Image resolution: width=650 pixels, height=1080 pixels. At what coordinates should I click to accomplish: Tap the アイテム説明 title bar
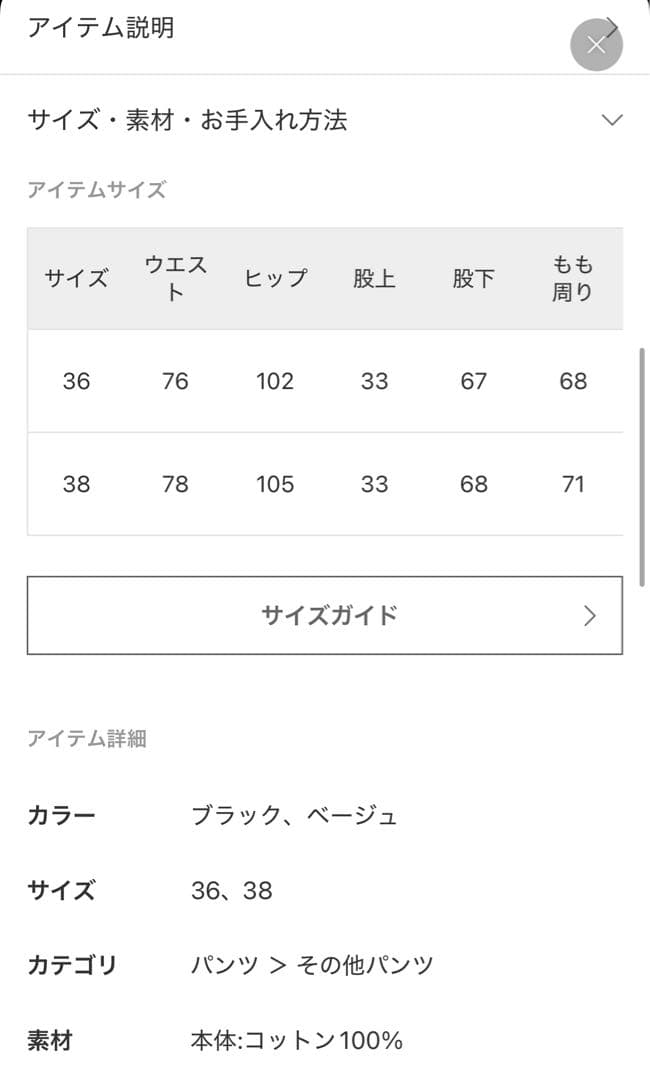tap(101, 28)
